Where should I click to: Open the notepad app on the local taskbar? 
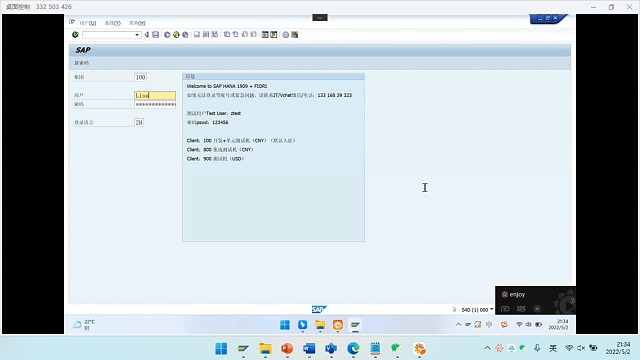[x=375, y=349]
